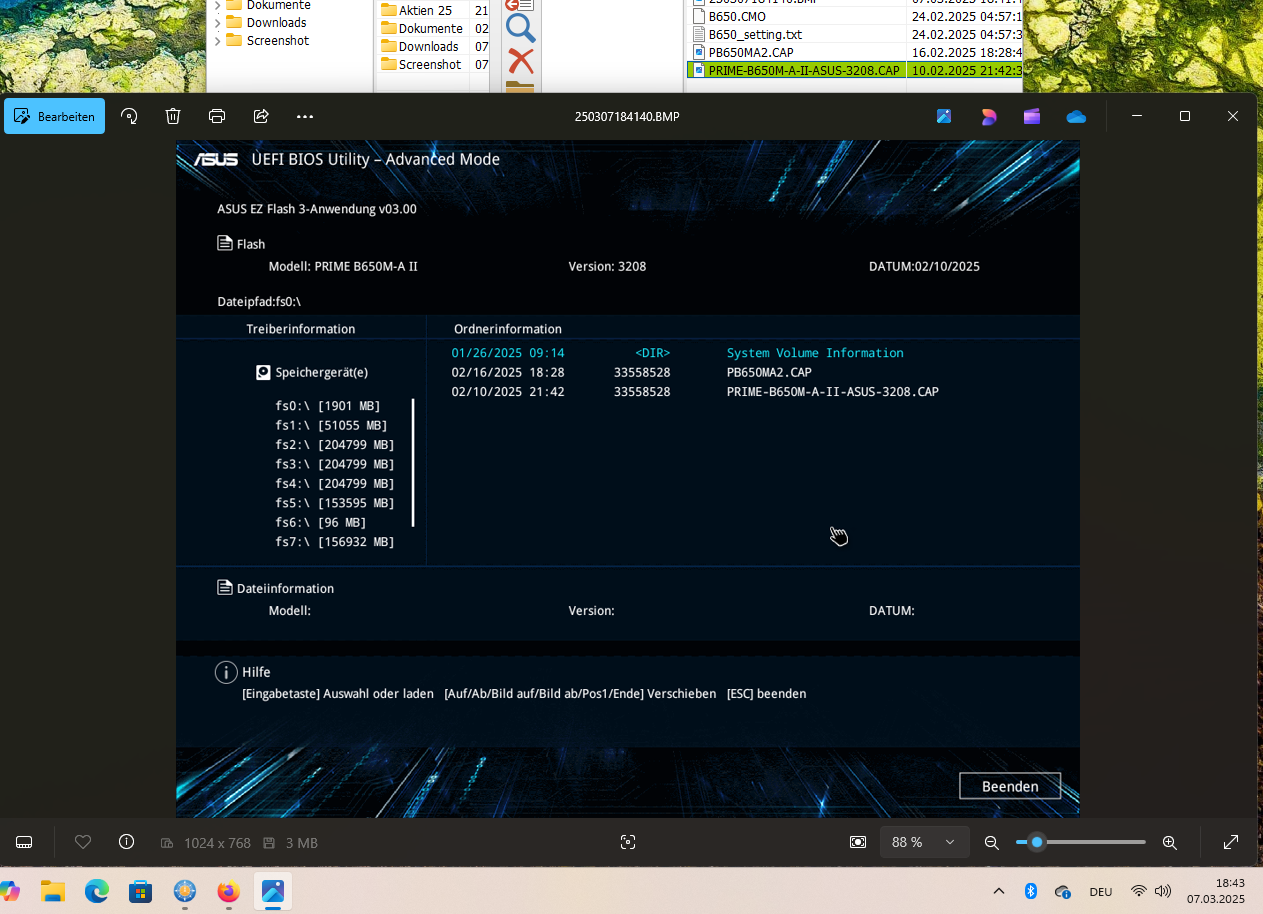Show file info with the info icon

coord(126,842)
